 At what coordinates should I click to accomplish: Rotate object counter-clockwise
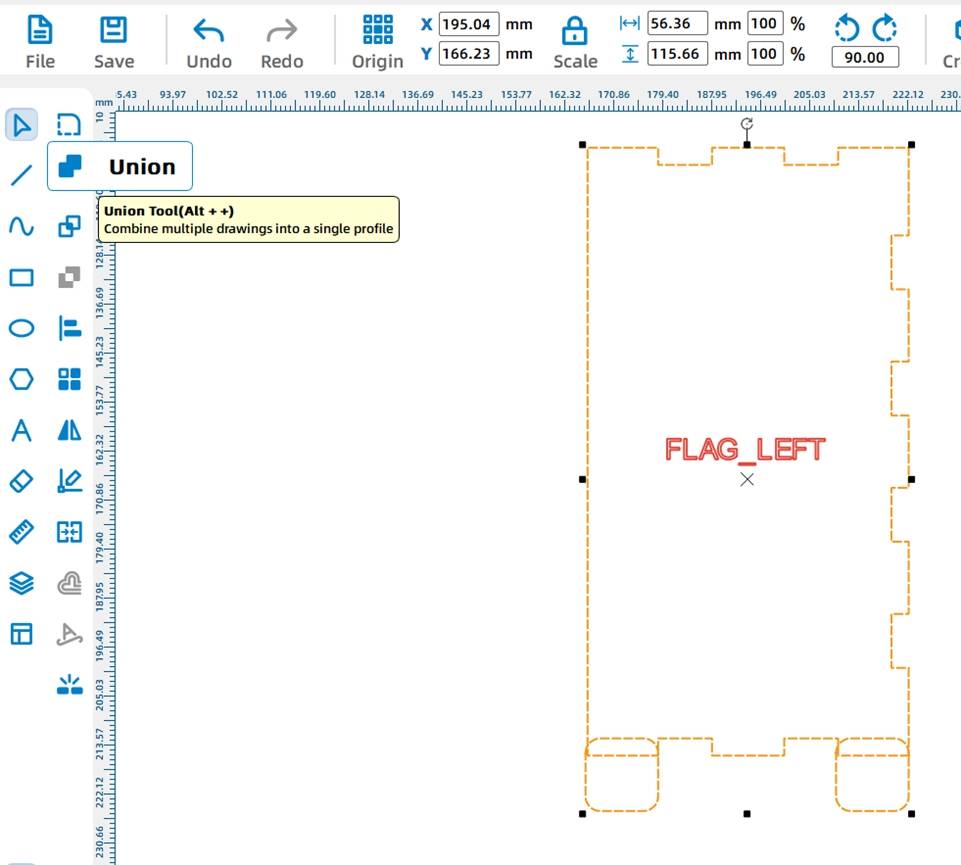[846, 28]
